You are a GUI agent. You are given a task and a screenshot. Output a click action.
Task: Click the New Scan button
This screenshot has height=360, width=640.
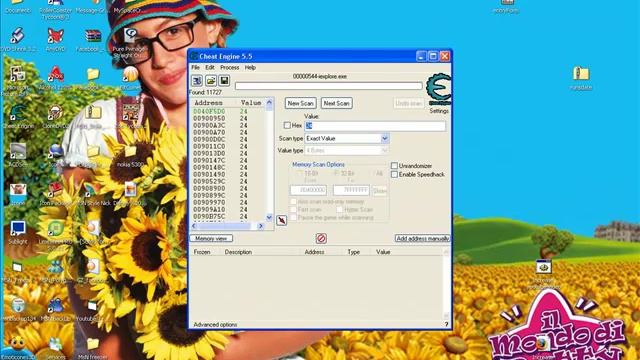(300, 103)
